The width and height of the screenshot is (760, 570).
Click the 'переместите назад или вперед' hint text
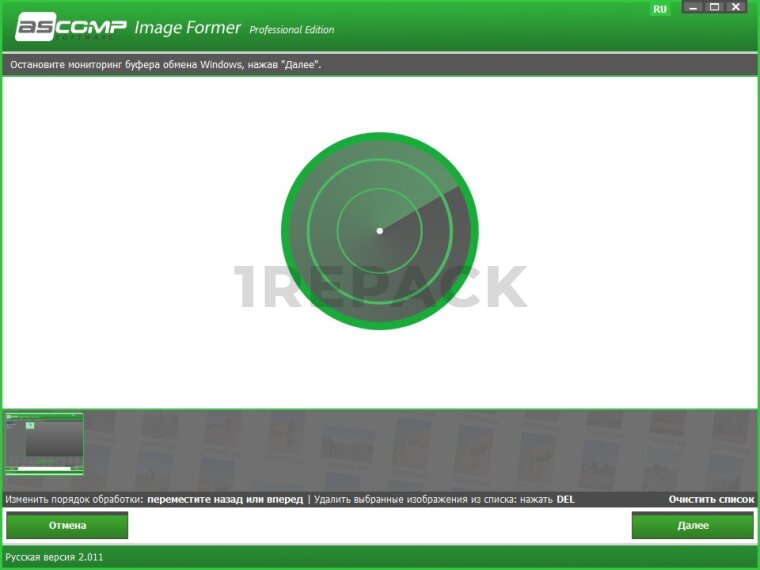tap(225, 499)
